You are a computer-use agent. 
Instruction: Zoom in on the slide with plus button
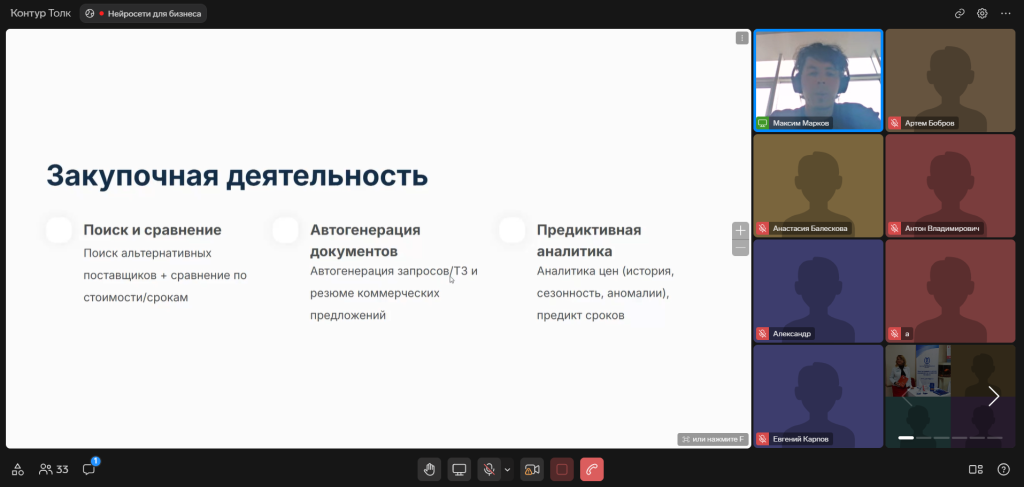coord(741,230)
